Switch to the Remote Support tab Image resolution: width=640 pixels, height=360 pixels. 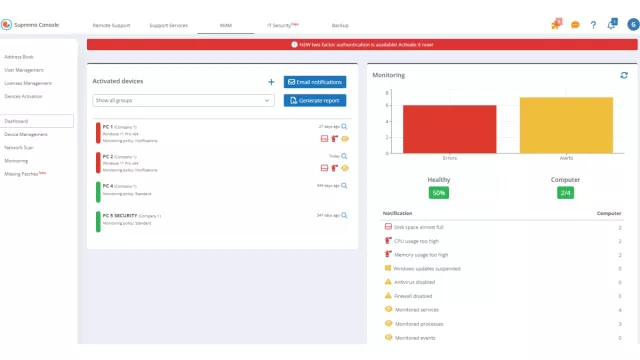111,25
